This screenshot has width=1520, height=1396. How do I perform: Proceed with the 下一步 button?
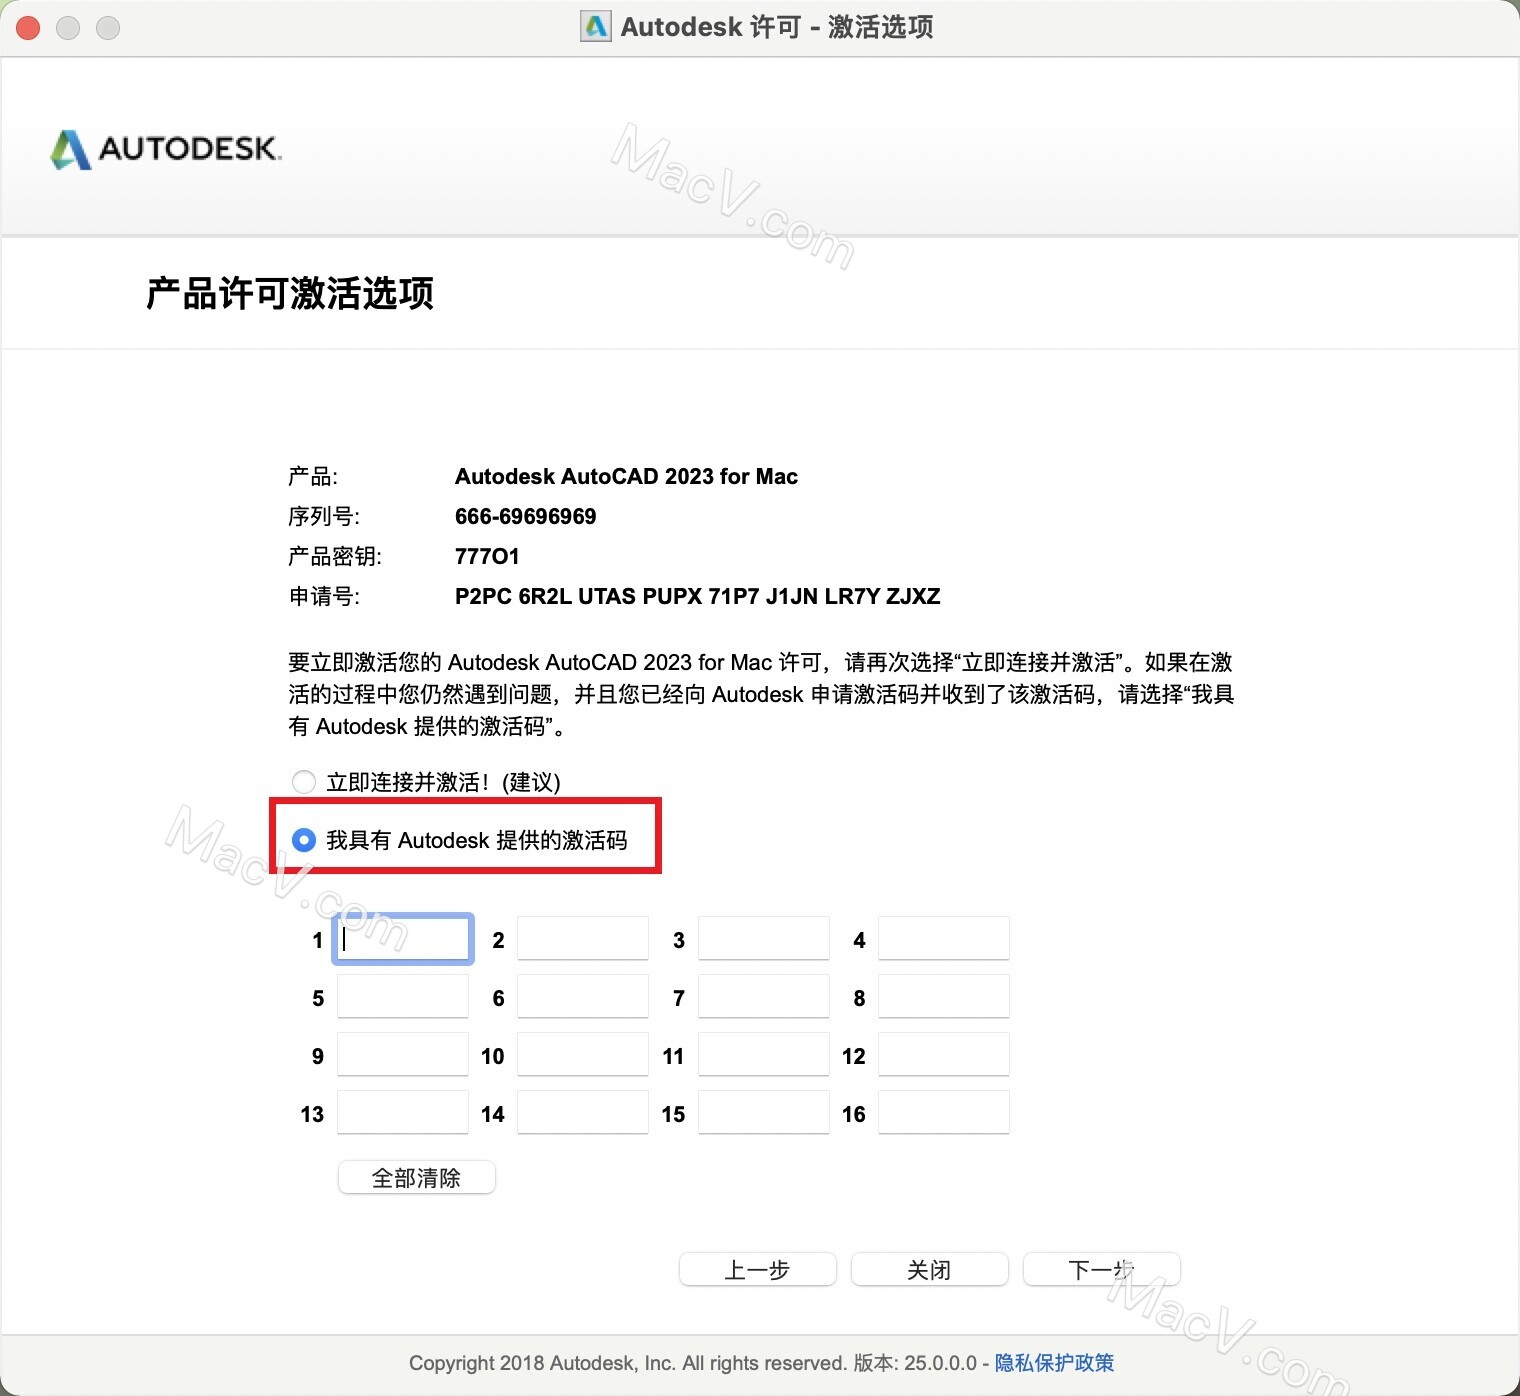[1102, 1270]
